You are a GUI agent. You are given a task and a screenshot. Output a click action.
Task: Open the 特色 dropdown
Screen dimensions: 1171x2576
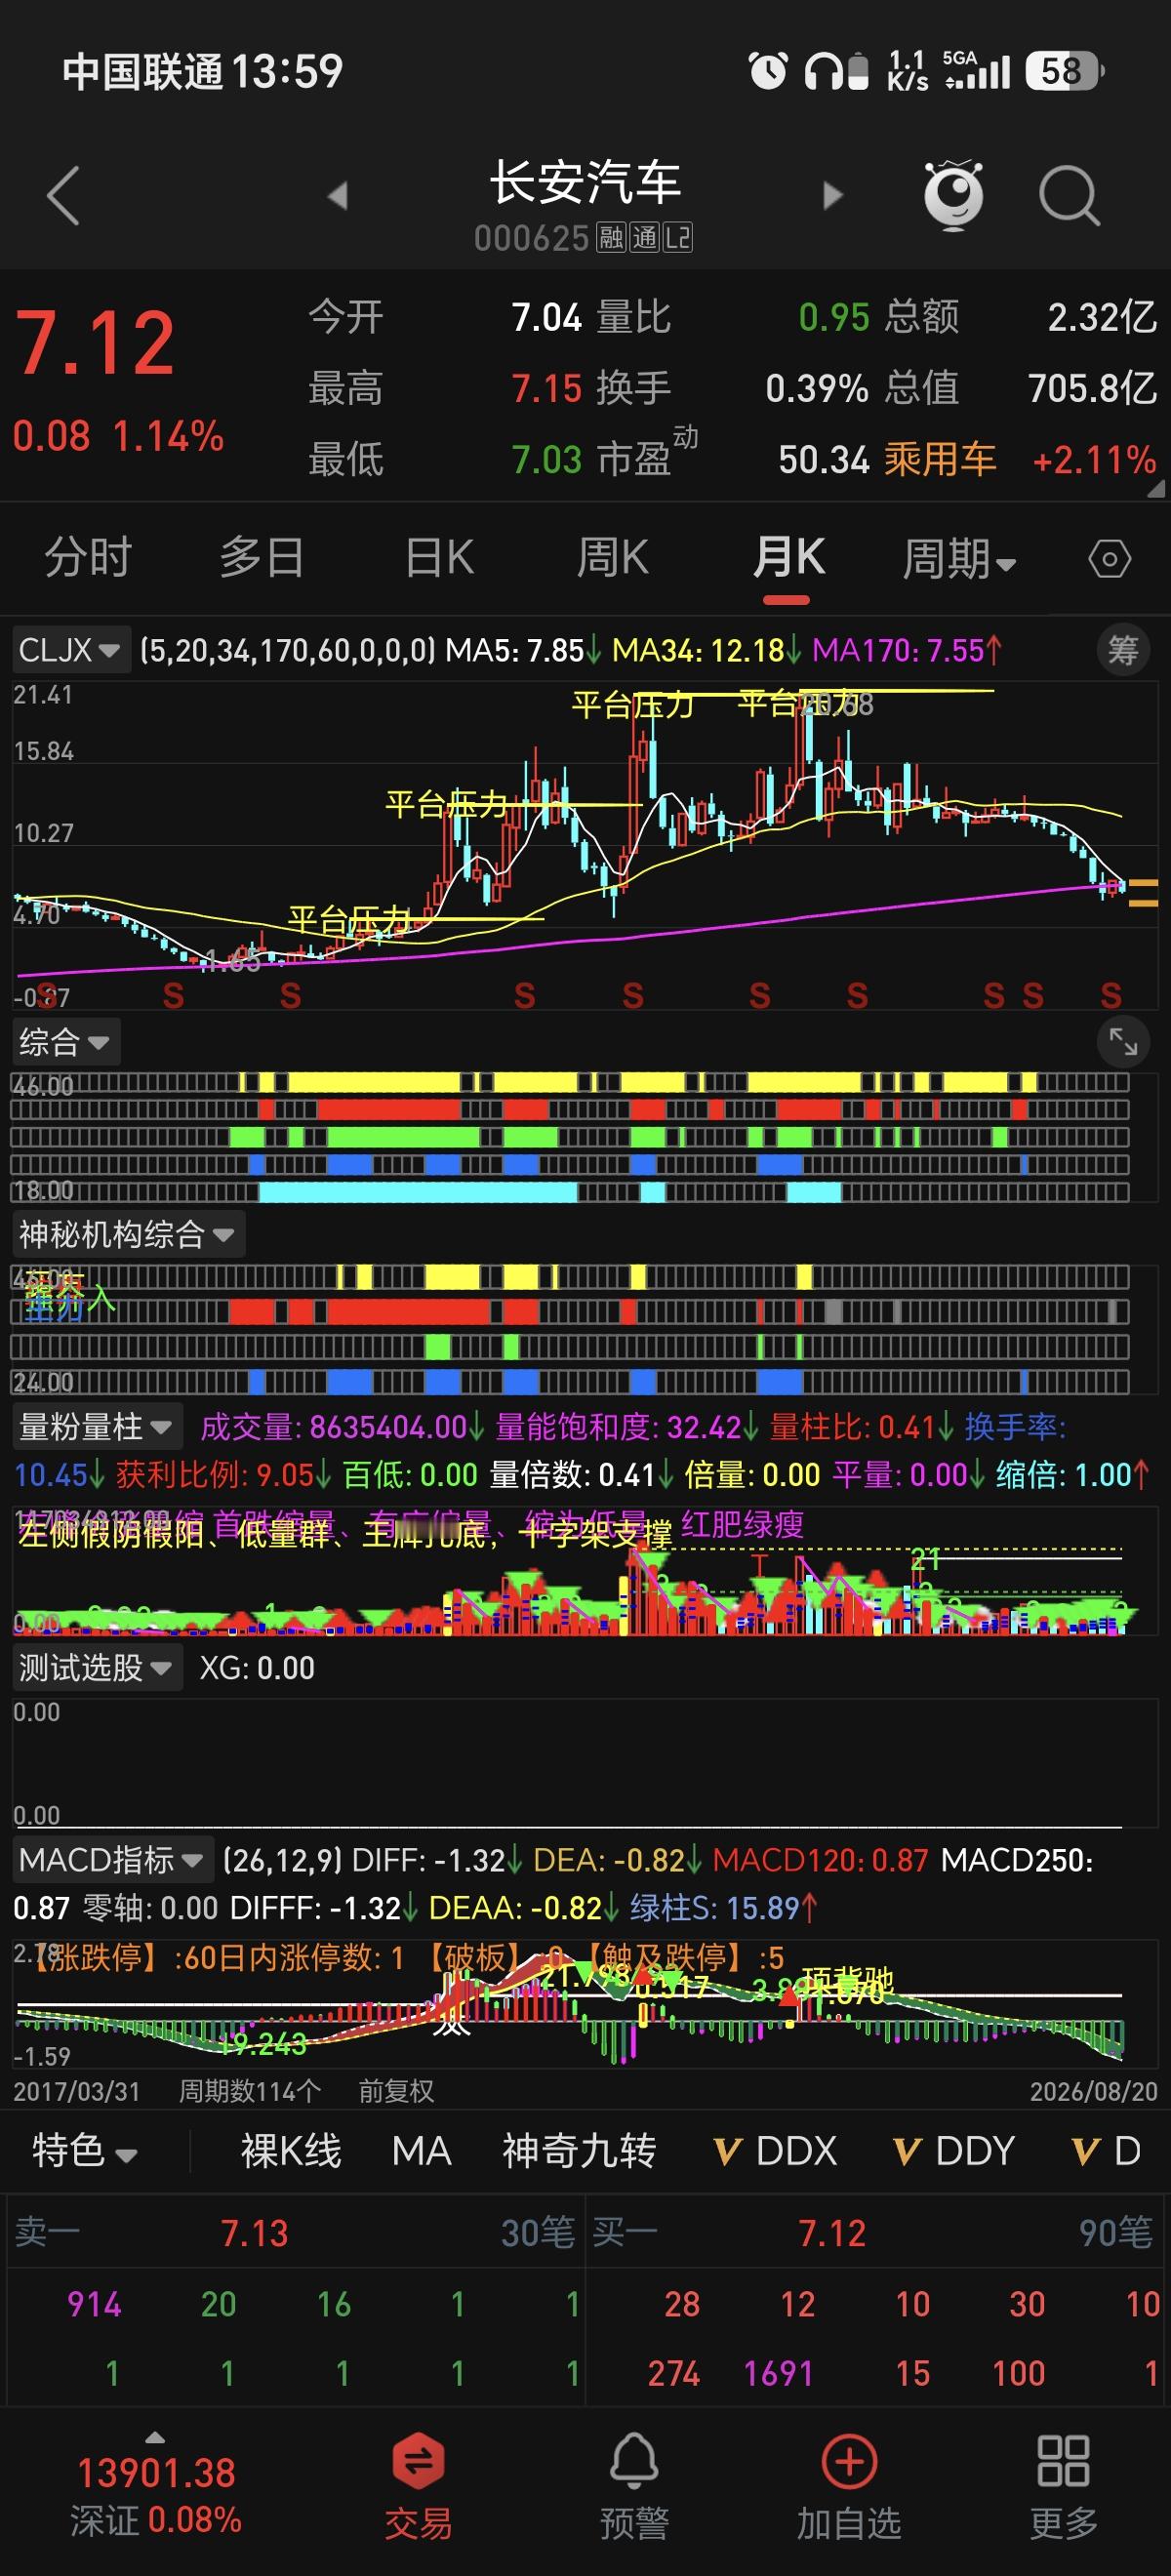[84, 2150]
